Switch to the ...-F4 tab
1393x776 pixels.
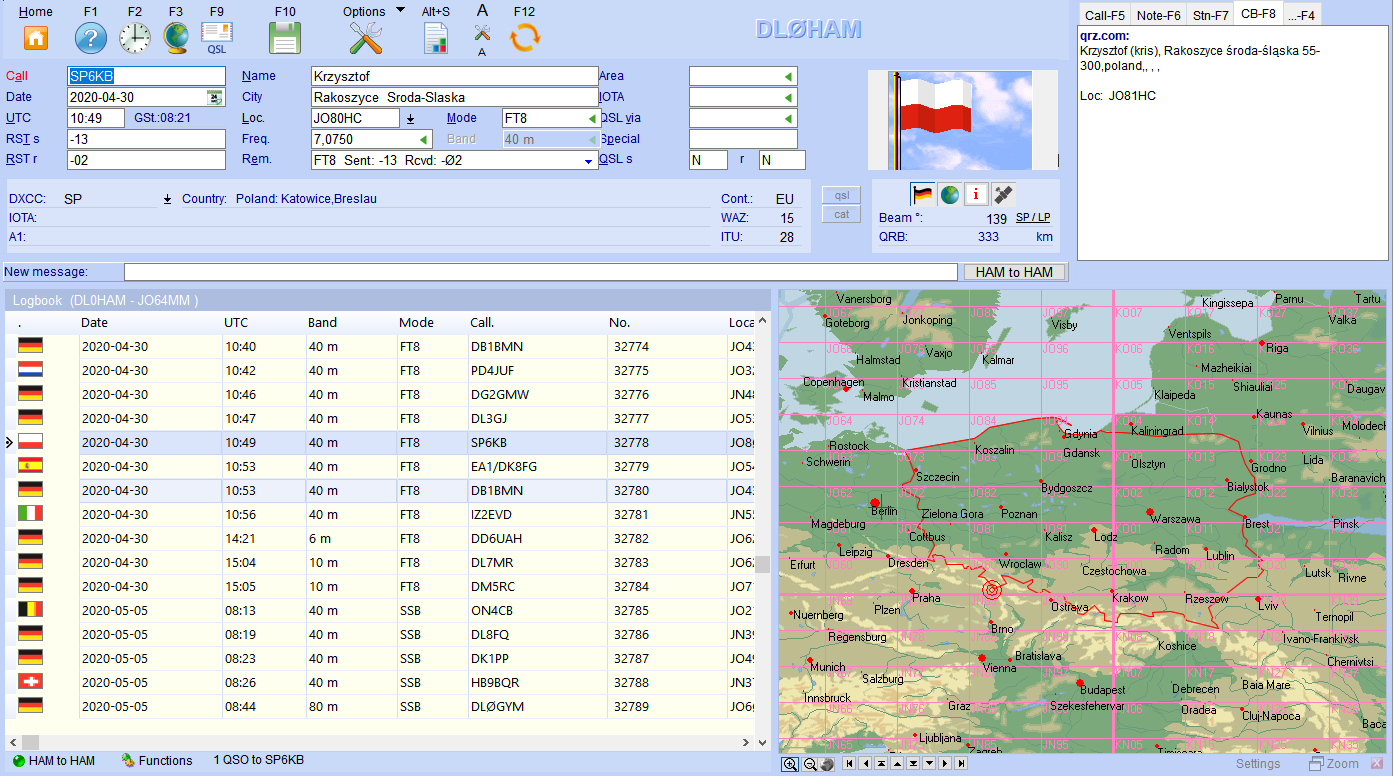(1302, 15)
